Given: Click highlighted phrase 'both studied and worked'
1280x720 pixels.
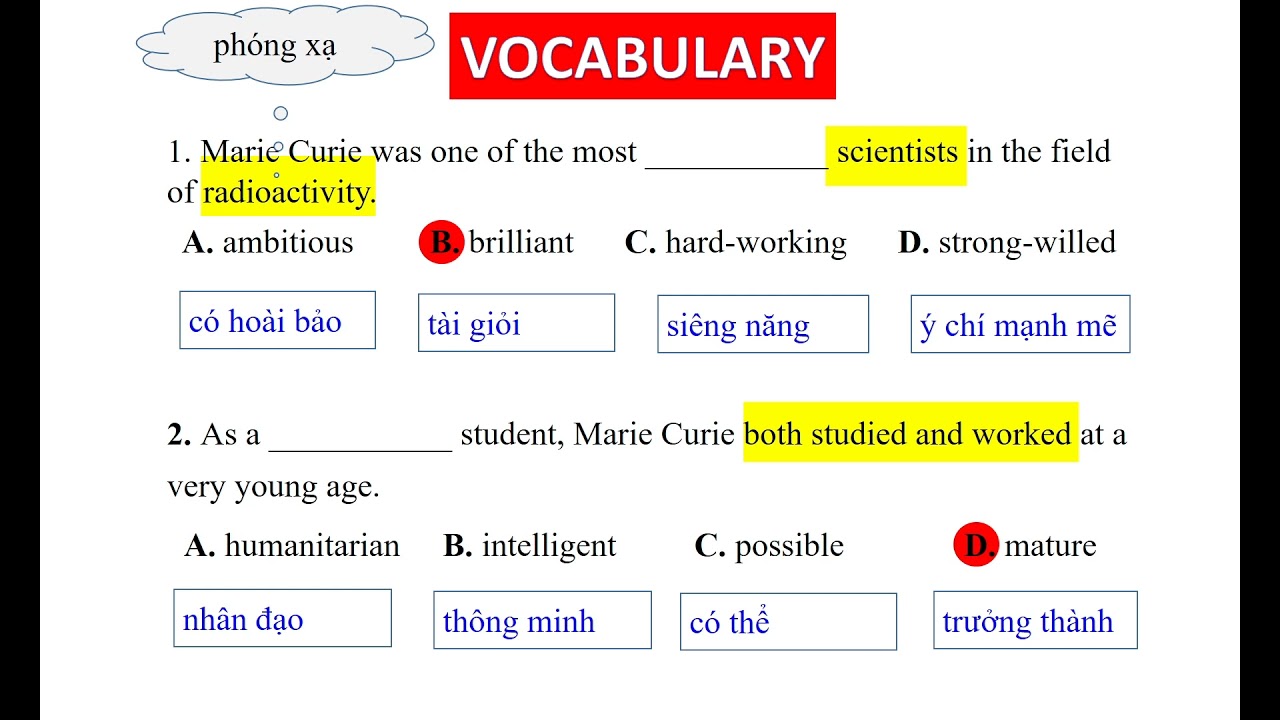Looking at the screenshot, I should click(x=910, y=433).
